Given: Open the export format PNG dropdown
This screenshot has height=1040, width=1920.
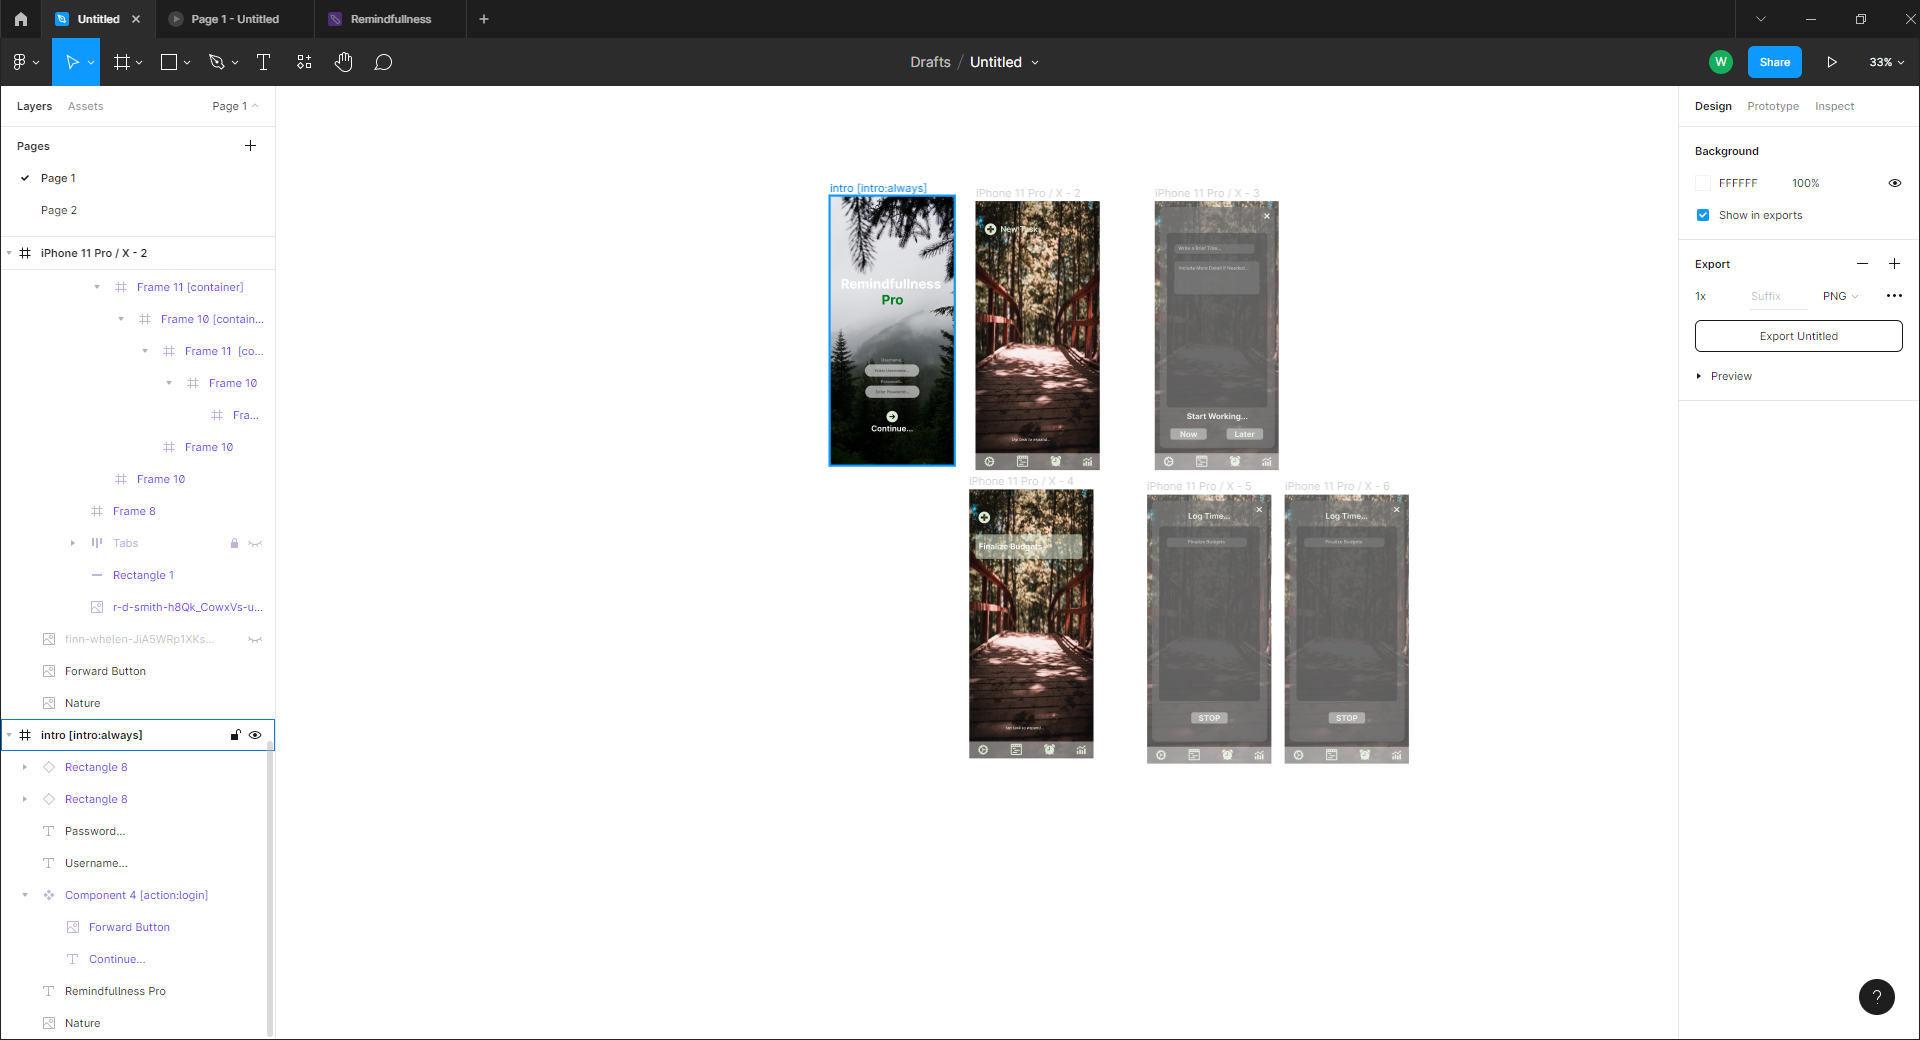Looking at the screenshot, I should pos(1840,296).
